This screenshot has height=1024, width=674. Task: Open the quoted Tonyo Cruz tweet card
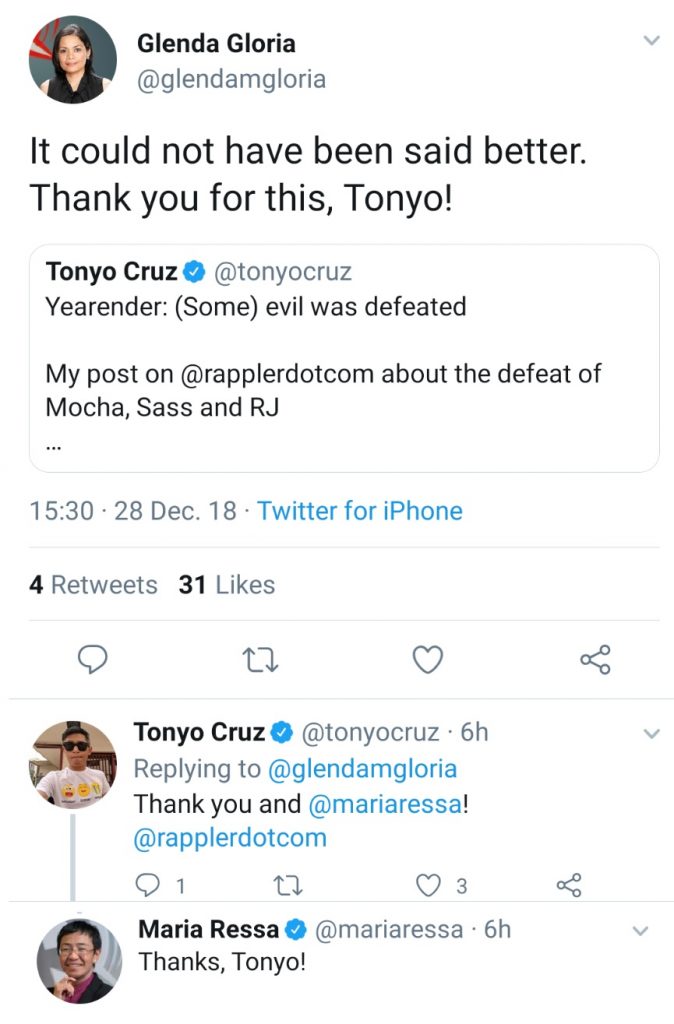344,358
